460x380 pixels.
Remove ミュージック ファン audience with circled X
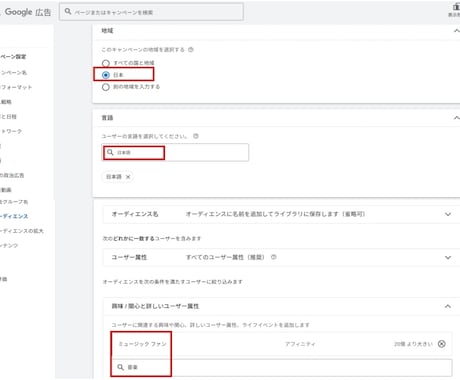pyautogui.click(x=442, y=344)
